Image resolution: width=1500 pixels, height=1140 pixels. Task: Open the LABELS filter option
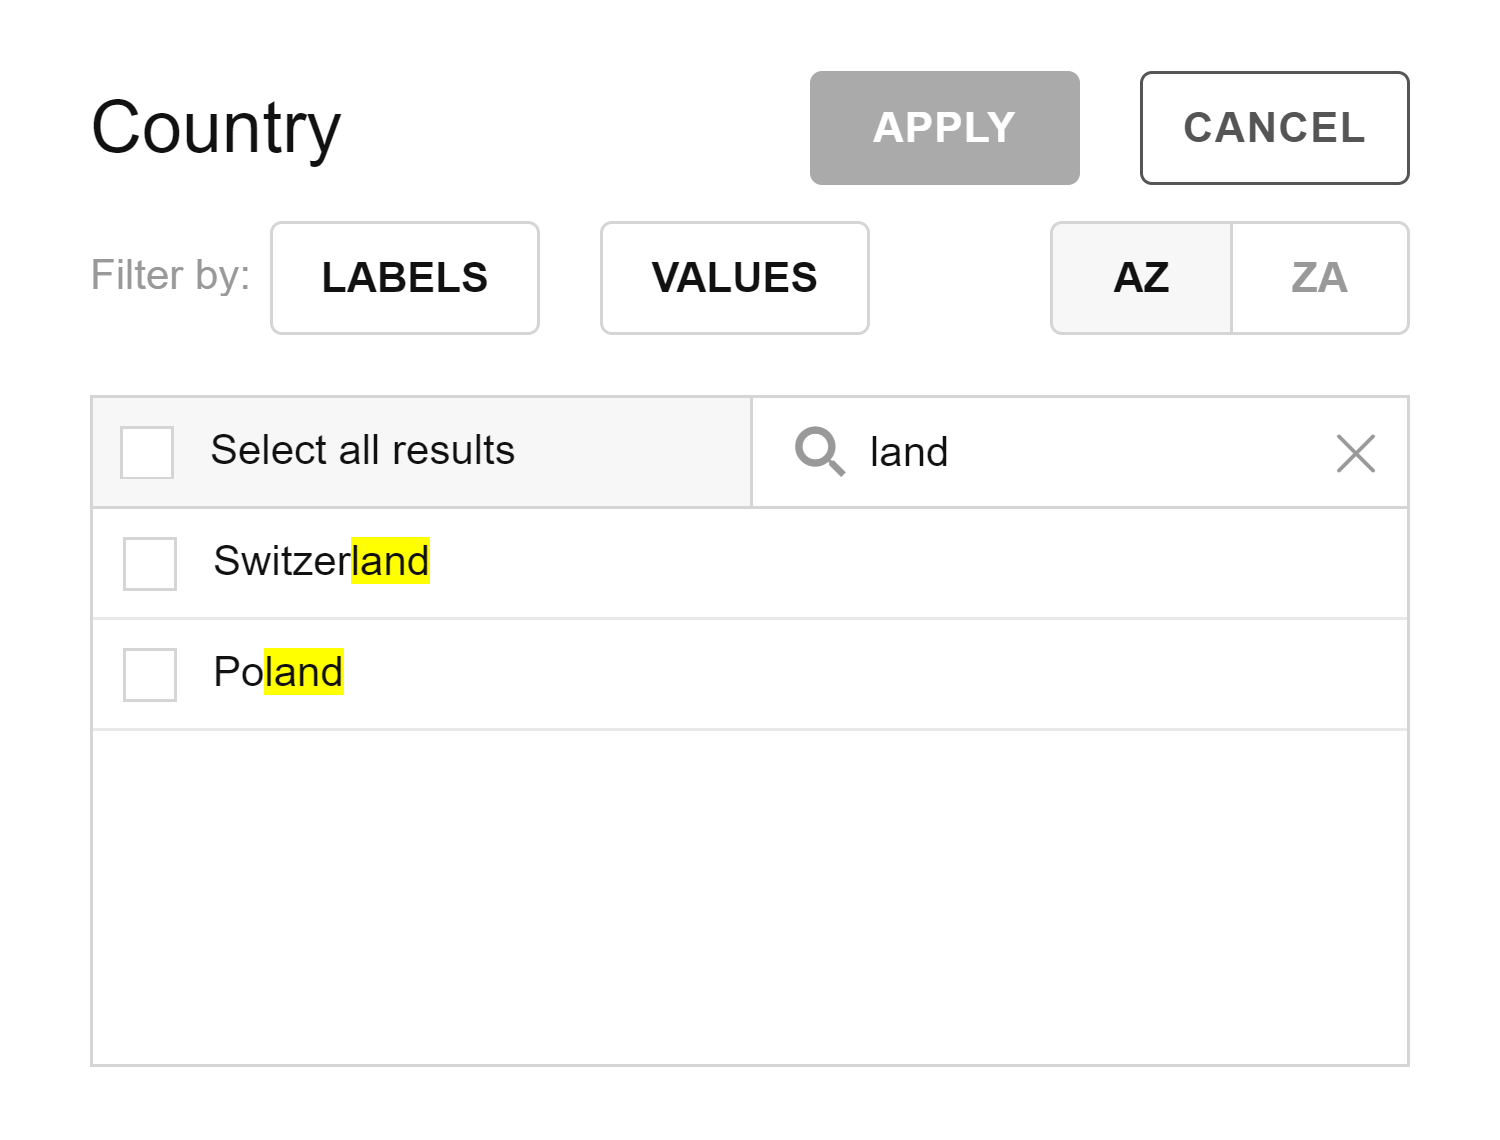(x=405, y=278)
